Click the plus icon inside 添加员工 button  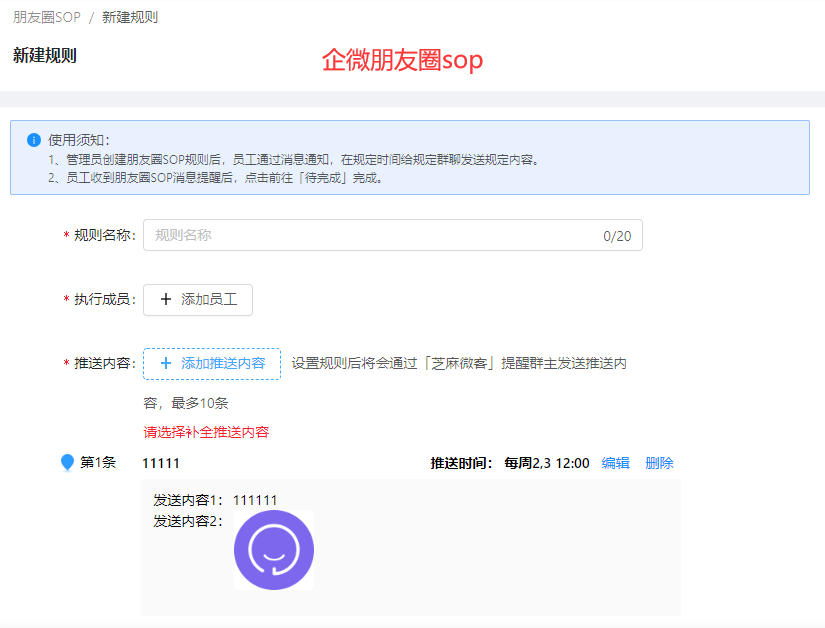point(166,299)
